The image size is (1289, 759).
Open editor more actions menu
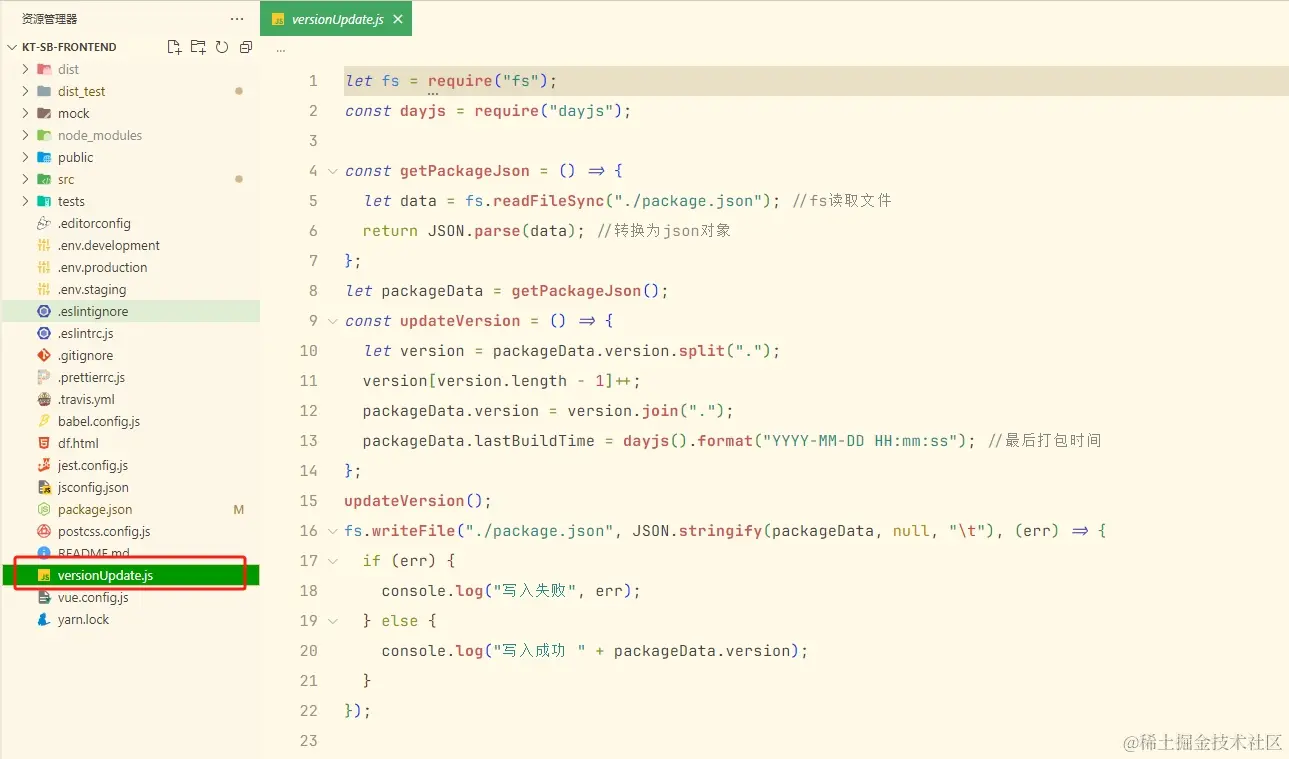(280, 46)
